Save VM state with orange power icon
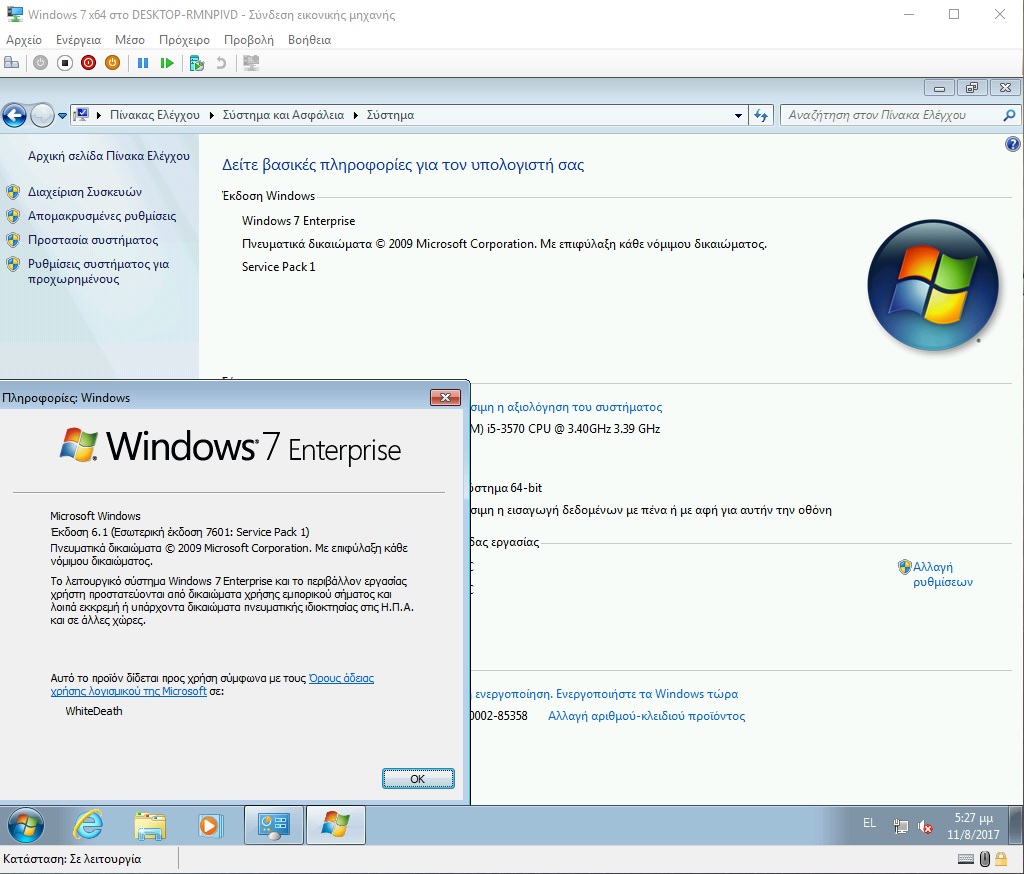Image resolution: width=1024 pixels, height=874 pixels. pos(112,63)
